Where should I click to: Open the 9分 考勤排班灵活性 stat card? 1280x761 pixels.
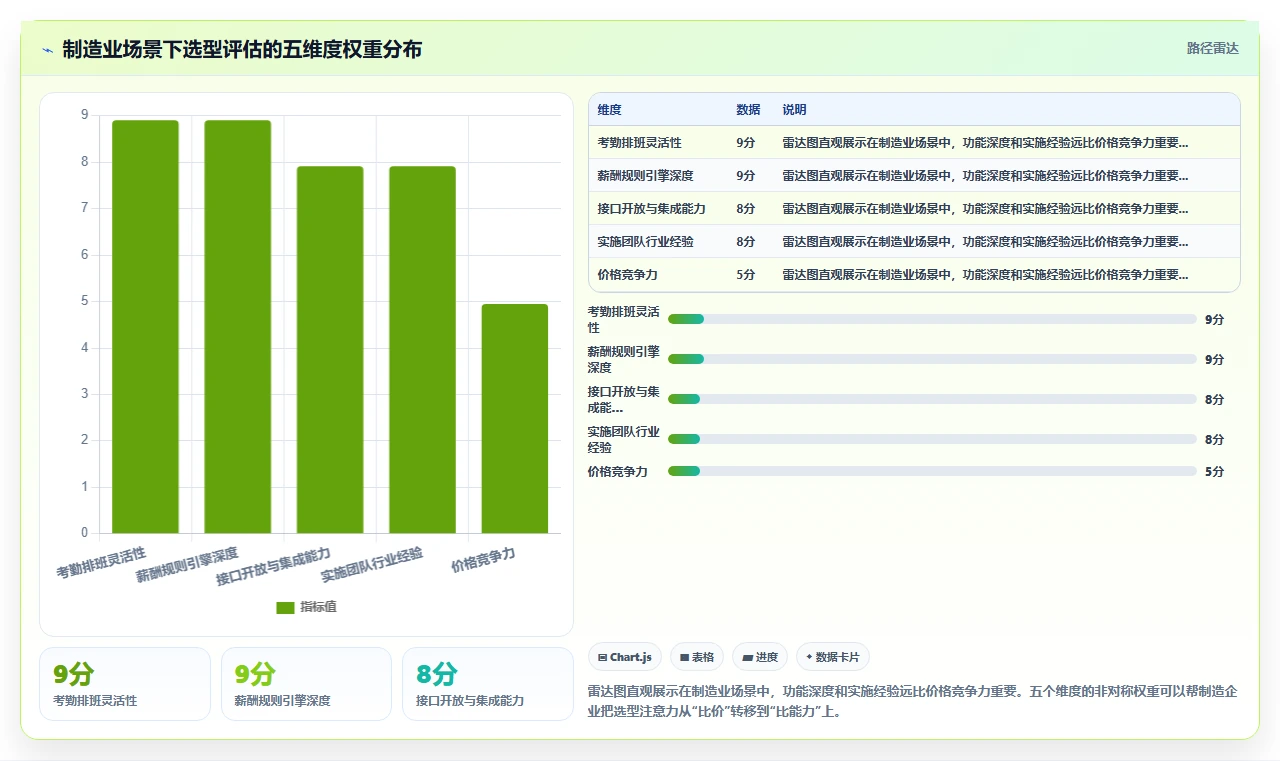click(125, 684)
